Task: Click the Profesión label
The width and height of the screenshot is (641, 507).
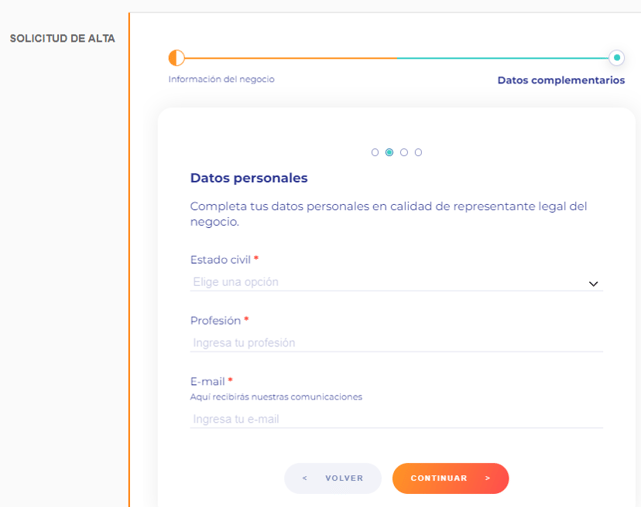Action: (x=215, y=321)
